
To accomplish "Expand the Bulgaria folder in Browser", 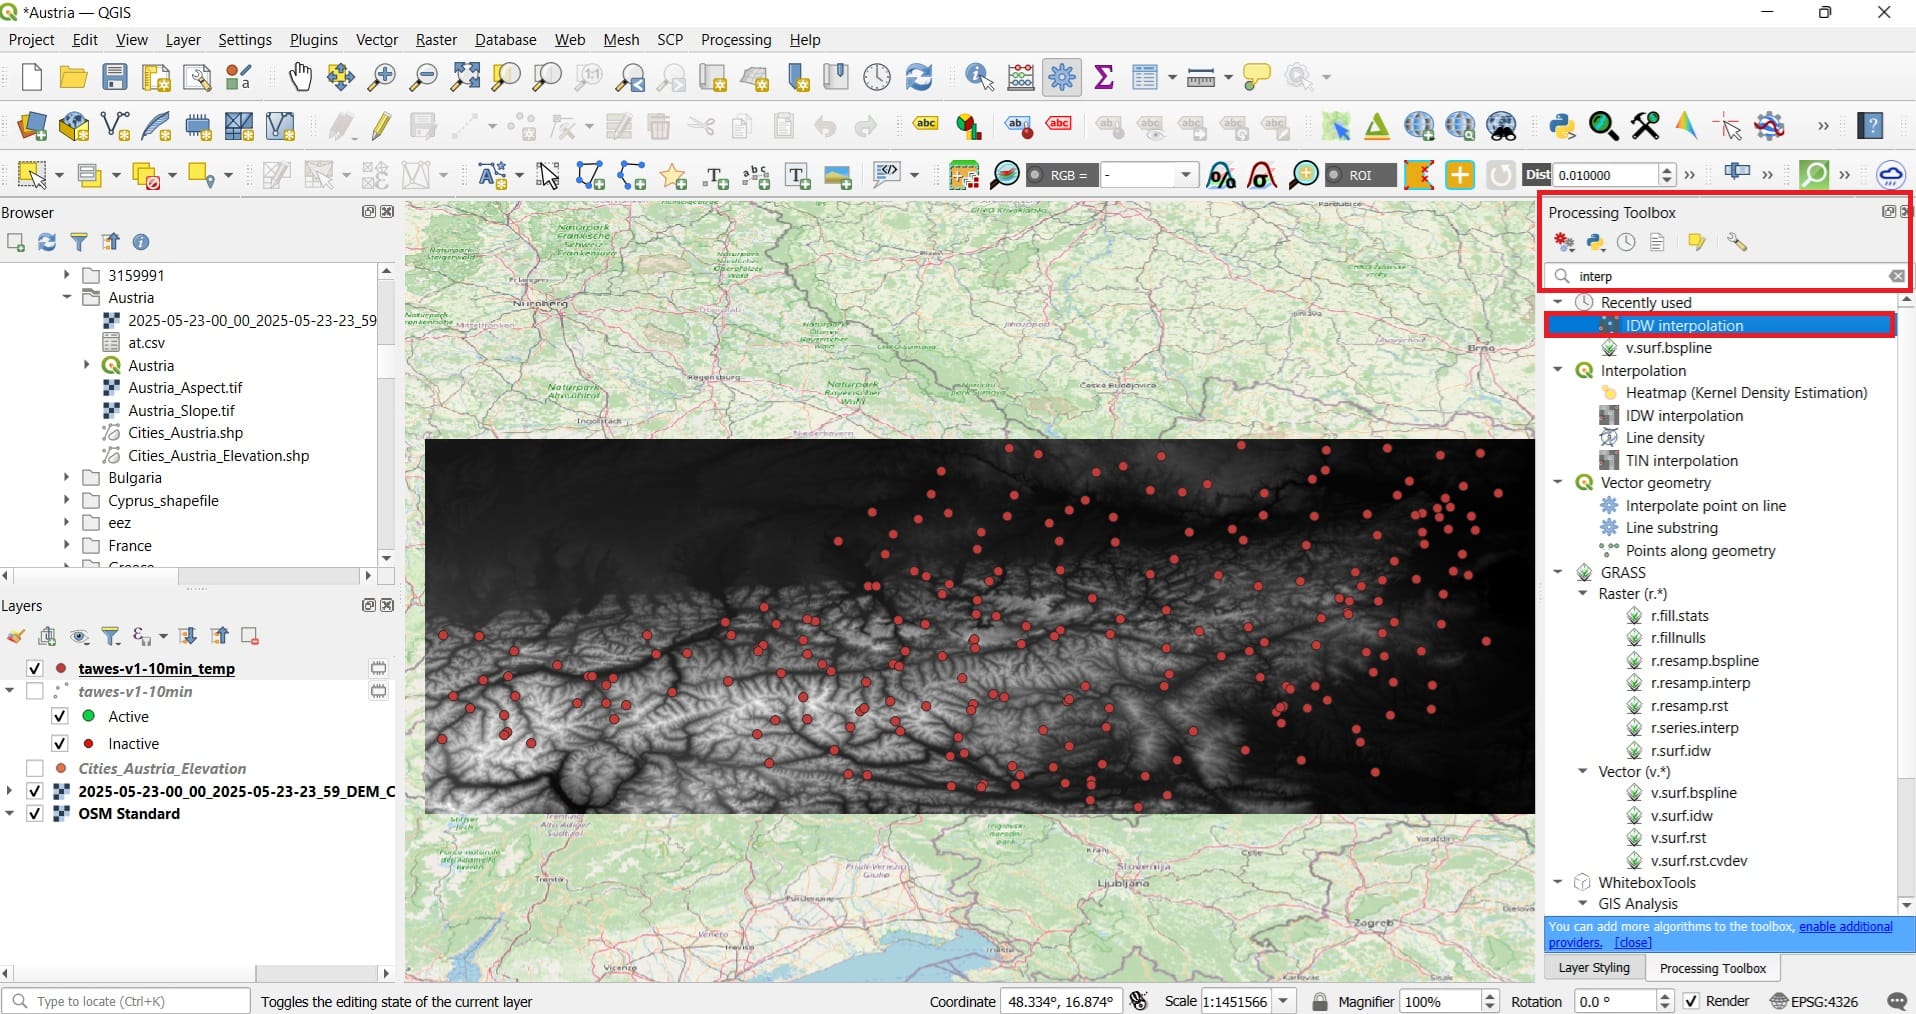I will tap(67, 478).
